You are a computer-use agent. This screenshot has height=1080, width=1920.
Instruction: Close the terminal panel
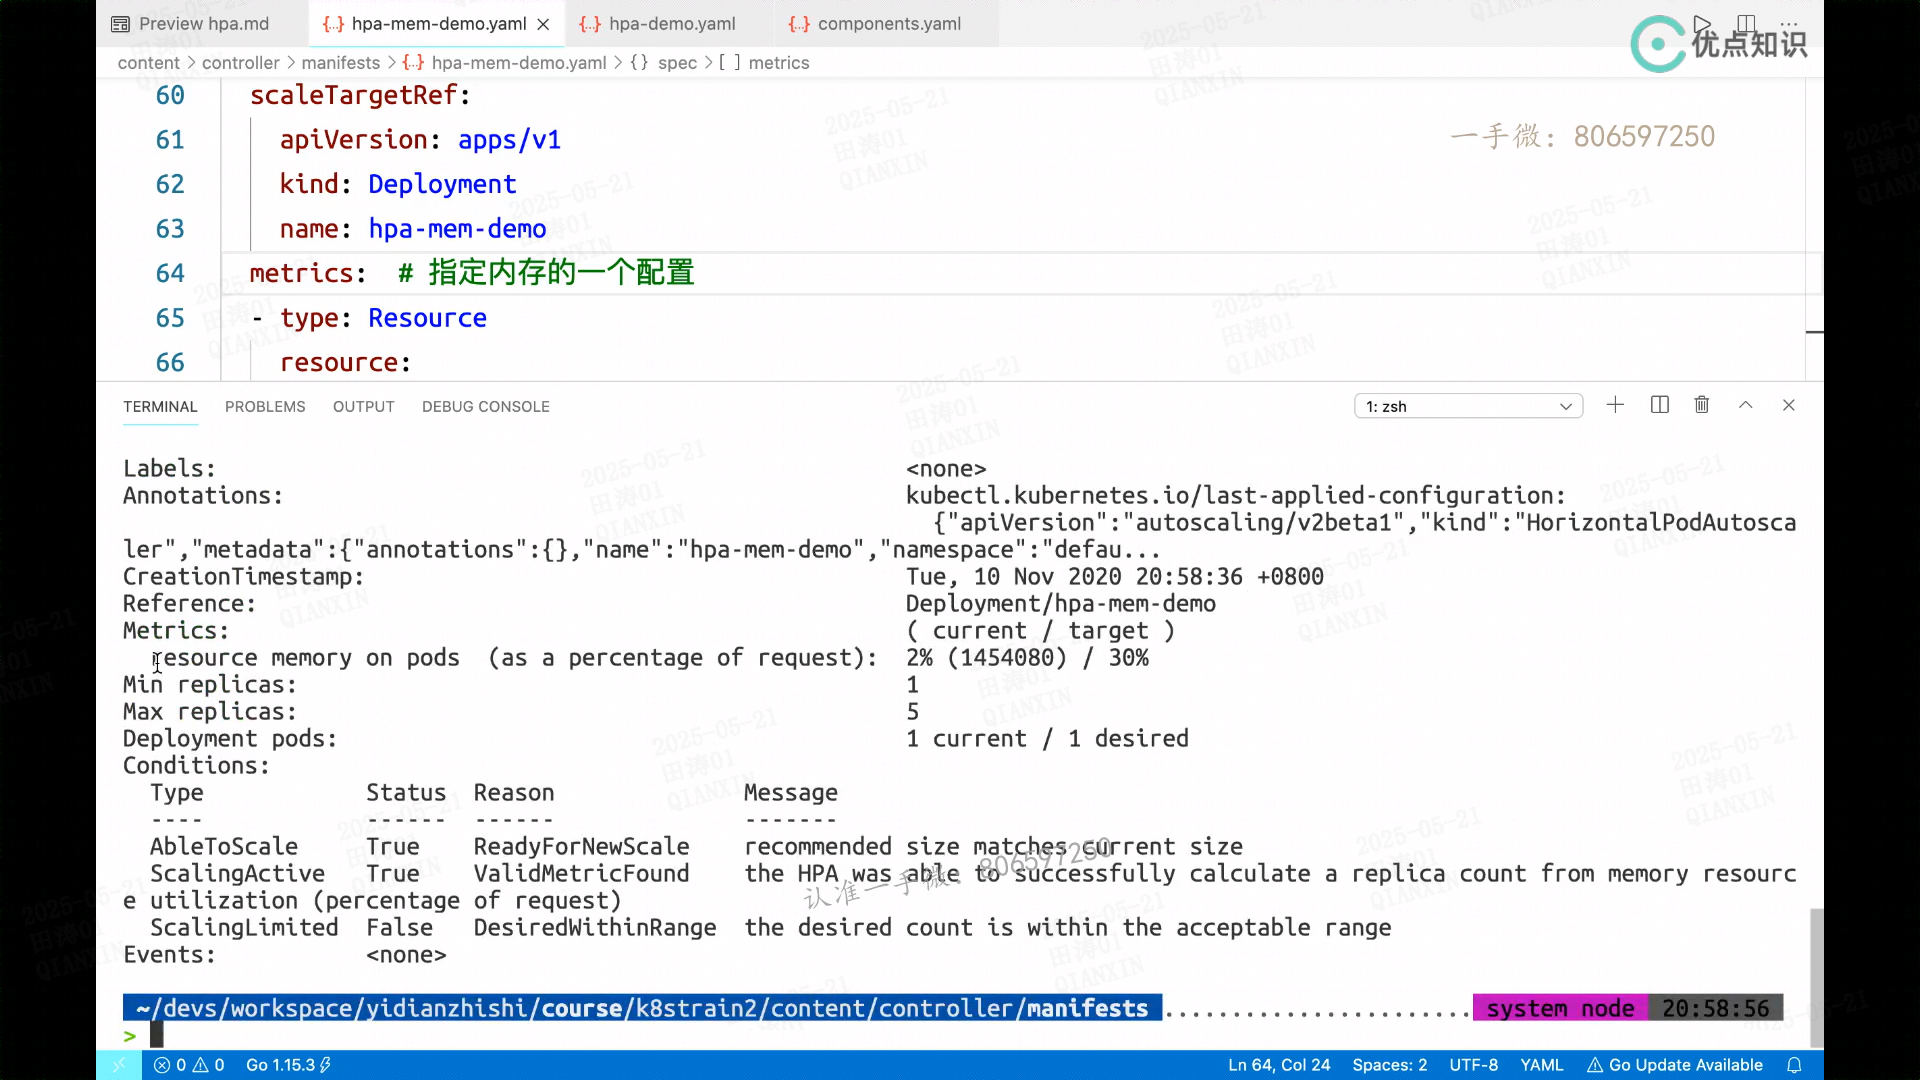(1789, 405)
